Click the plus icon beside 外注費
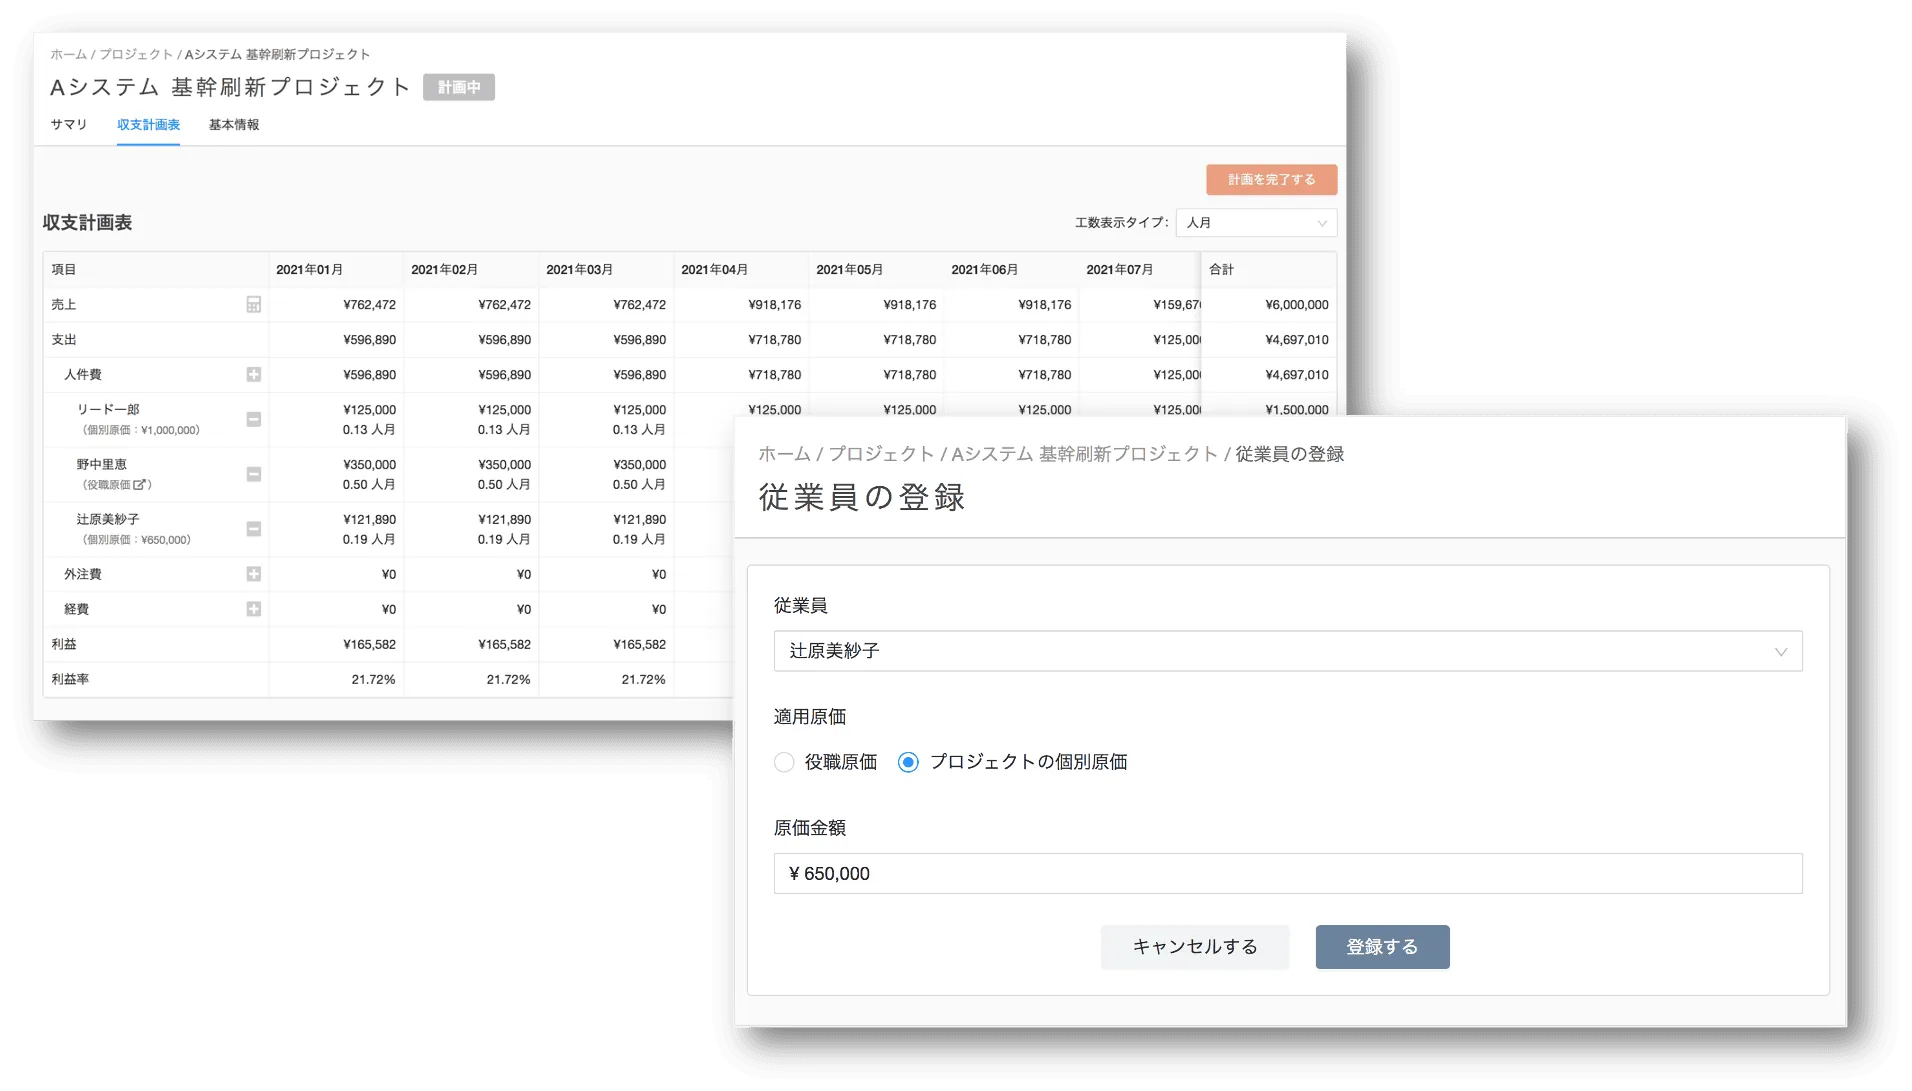This screenshot has width=1912, height=1091. pyautogui.click(x=256, y=574)
